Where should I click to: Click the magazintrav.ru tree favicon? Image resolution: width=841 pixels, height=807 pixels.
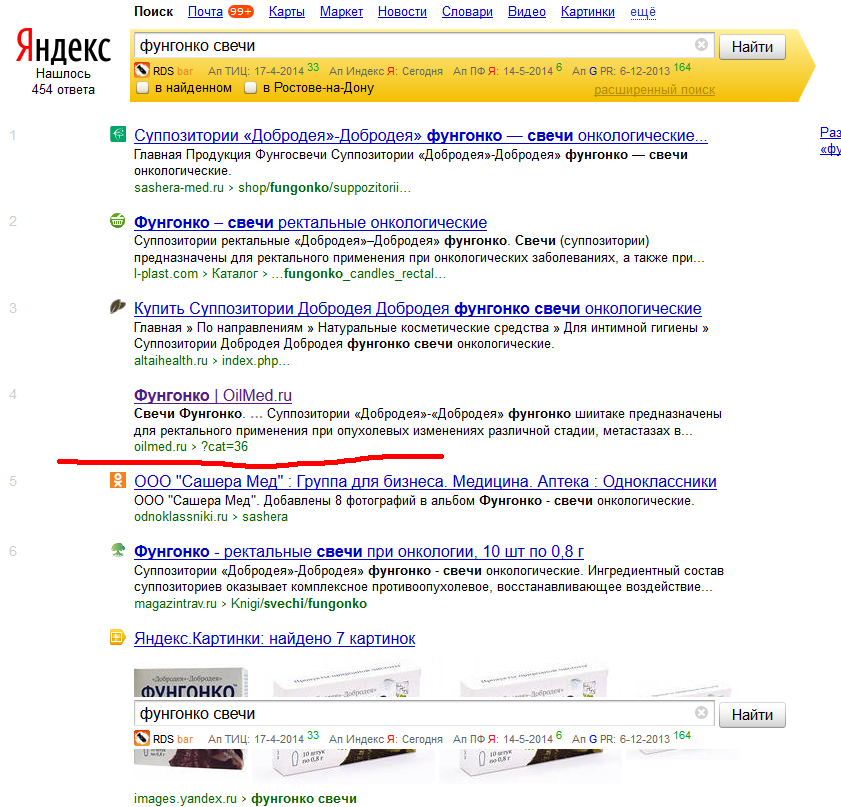coord(117,550)
